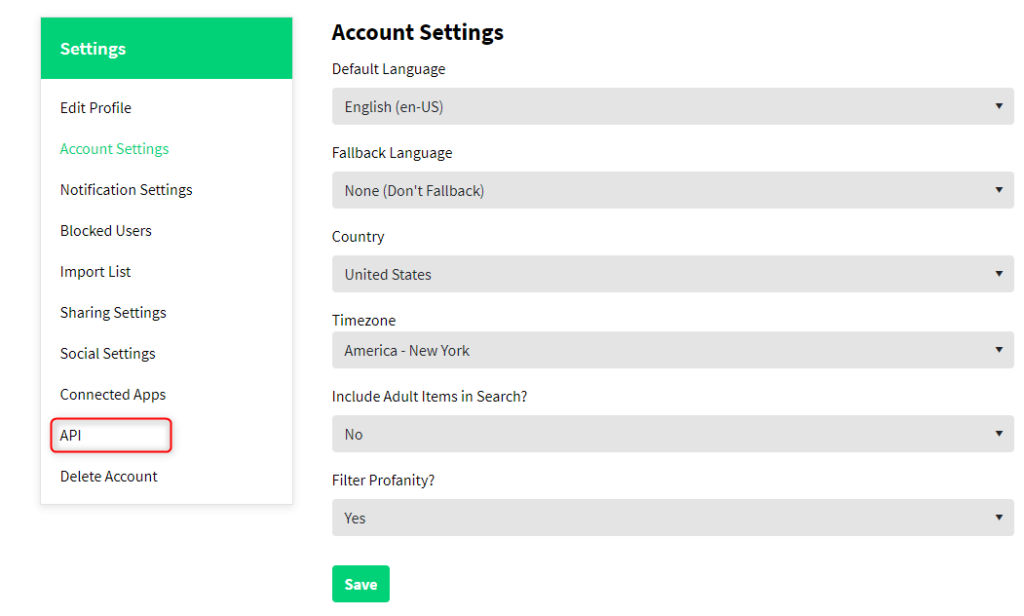The height and width of the screenshot is (616, 1024).
Task: Click the Default Language field label
Action: pyautogui.click(x=388, y=70)
